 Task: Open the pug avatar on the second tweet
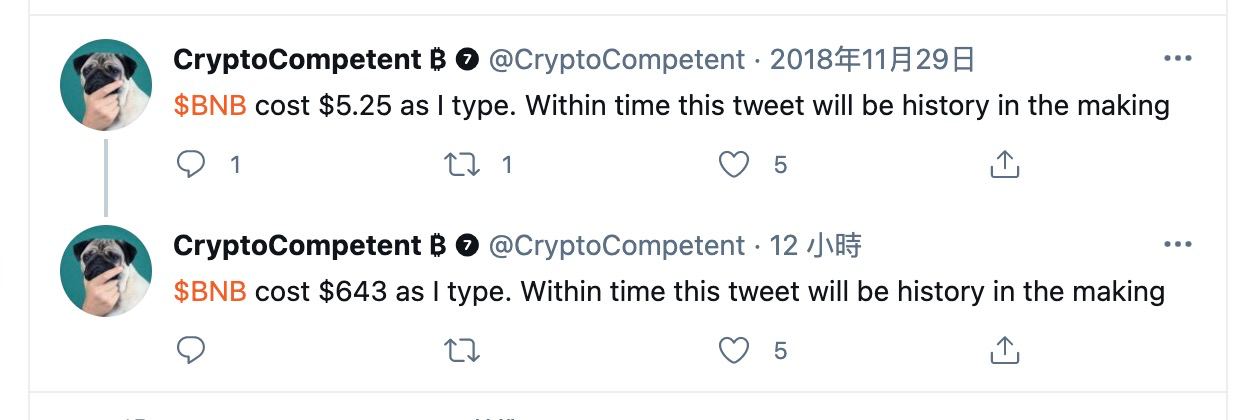[x=106, y=271]
